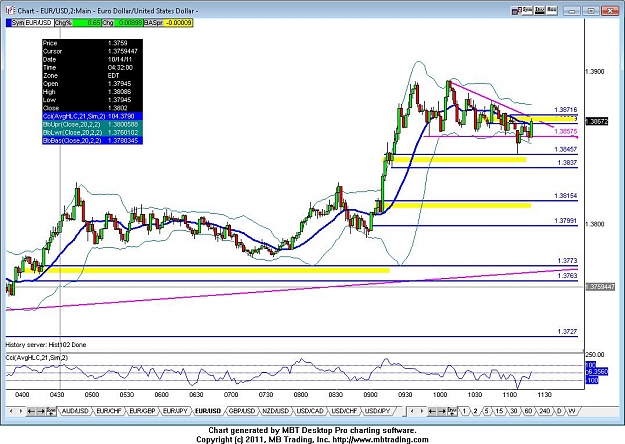Click the Div button in title bar
This screenshot has width=625, height=444.
point(540,10)
